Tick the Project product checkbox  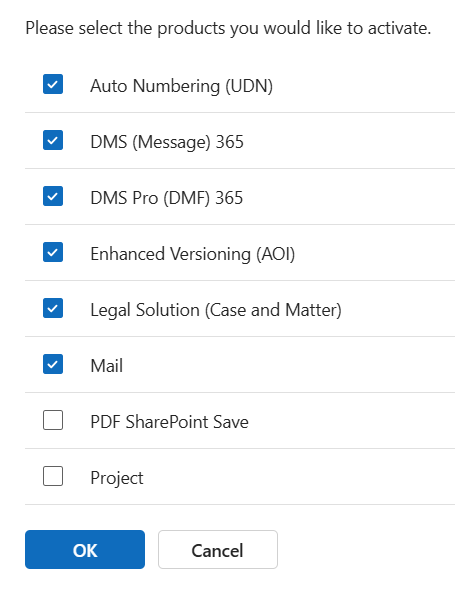[x=53, y=476]
